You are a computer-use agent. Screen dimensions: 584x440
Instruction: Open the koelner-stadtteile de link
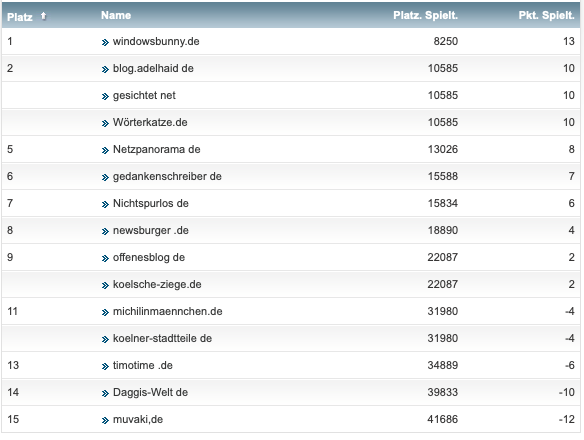[162, 338]
